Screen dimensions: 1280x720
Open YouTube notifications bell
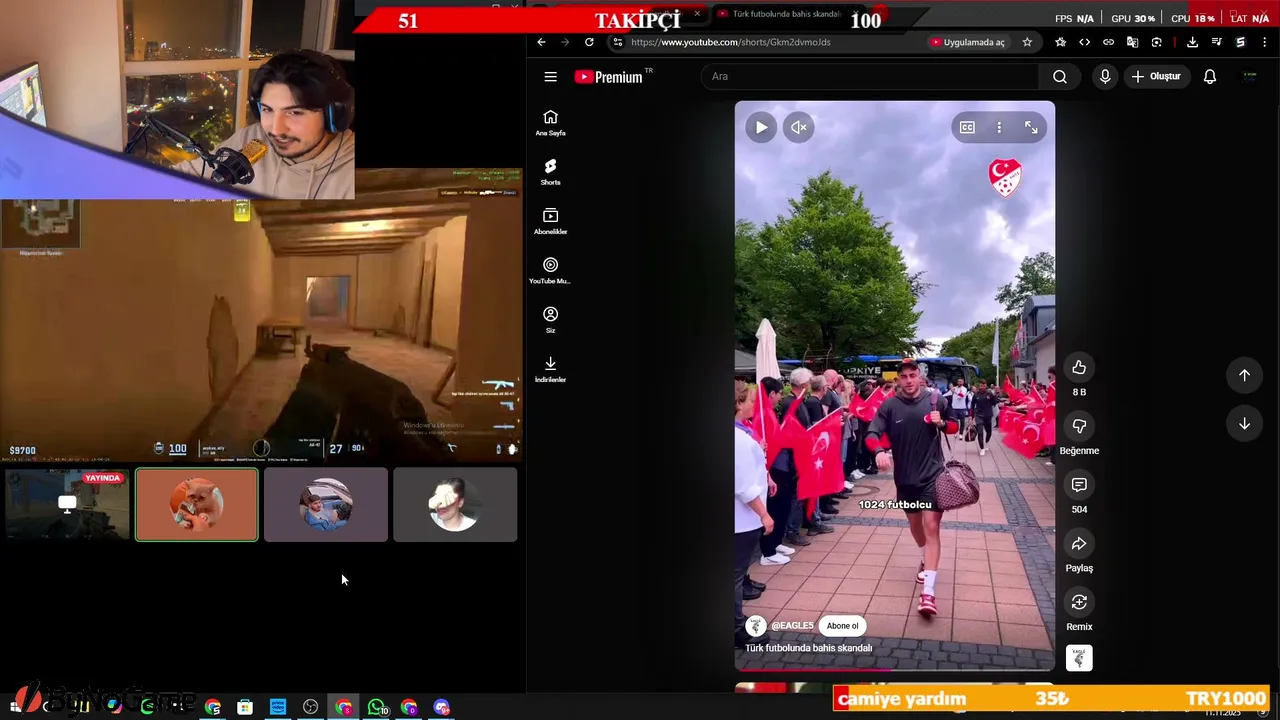(1210, 77)
